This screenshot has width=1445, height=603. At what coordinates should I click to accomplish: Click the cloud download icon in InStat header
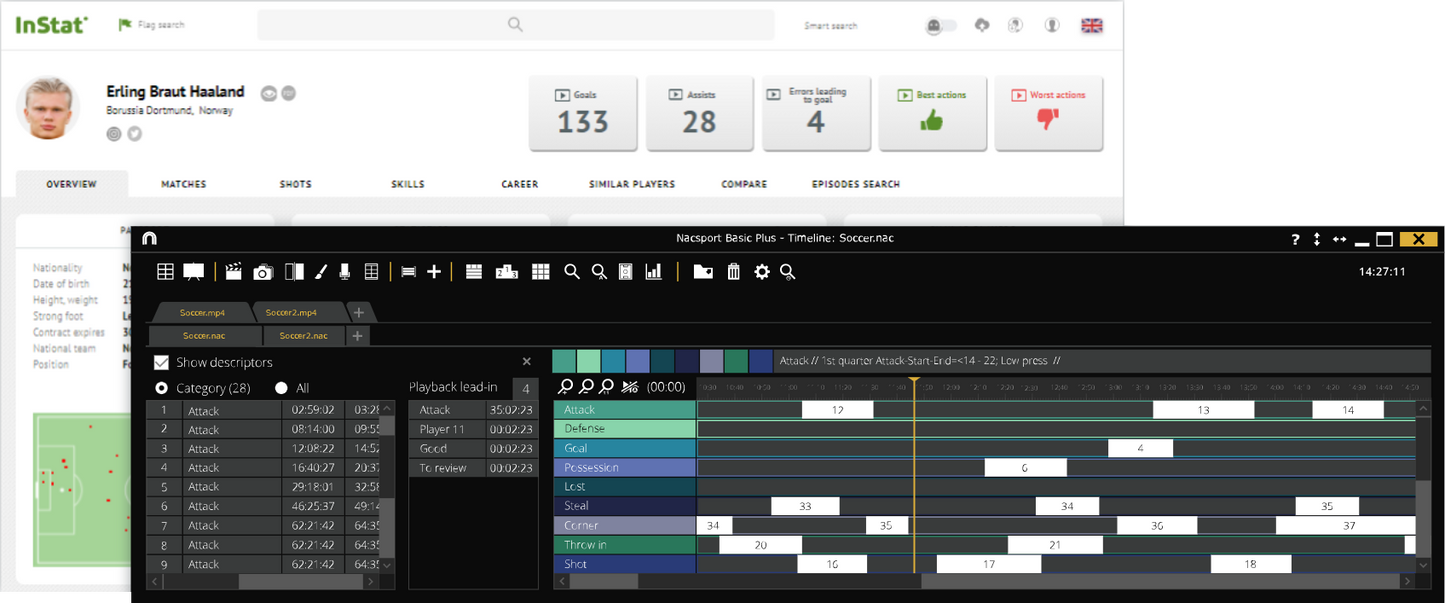[982, 25]
